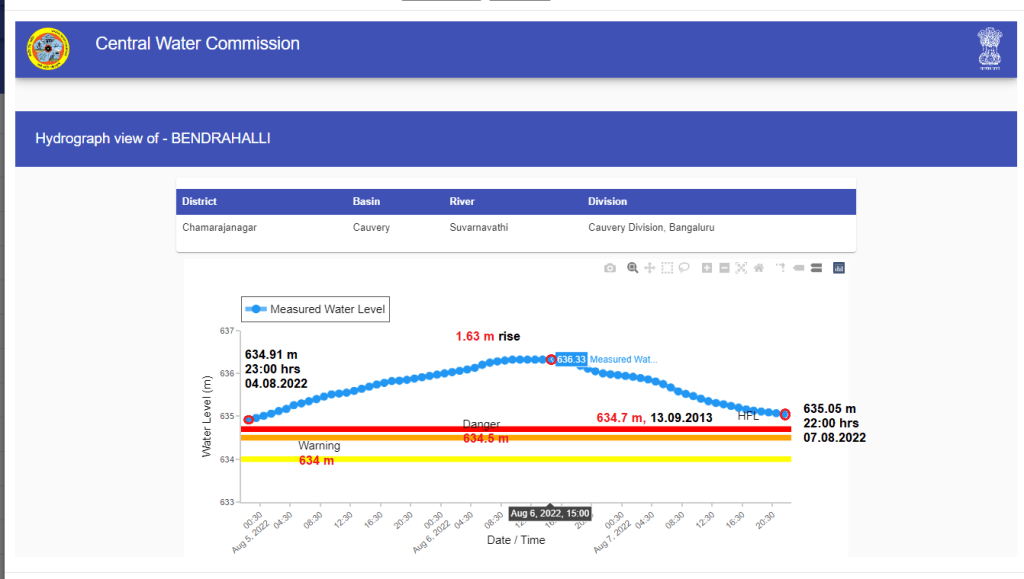Viewport: 1024px width, 579px height.
Task: Enable compare data on hover
Action: pyautogui.click(x=816, y=268)
